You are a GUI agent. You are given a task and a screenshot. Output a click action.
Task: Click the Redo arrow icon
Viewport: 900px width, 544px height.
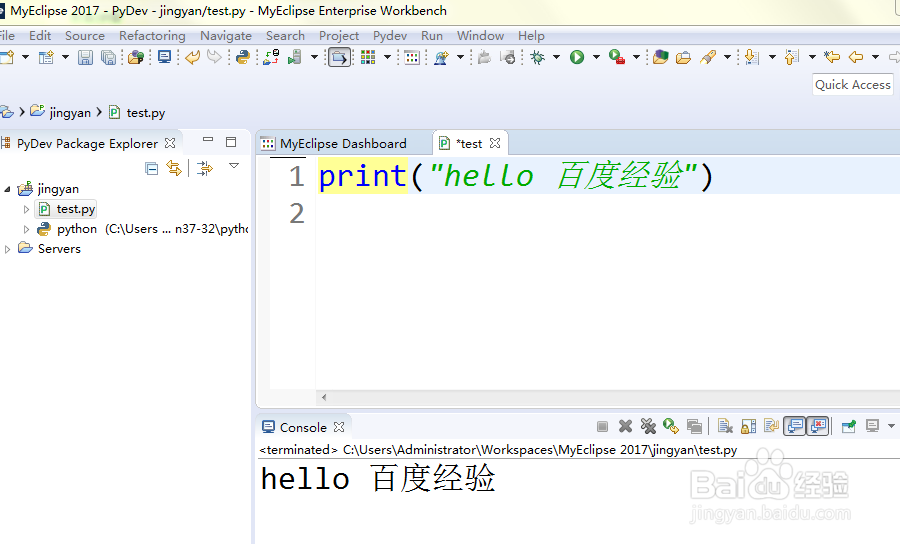click(214, 57)
